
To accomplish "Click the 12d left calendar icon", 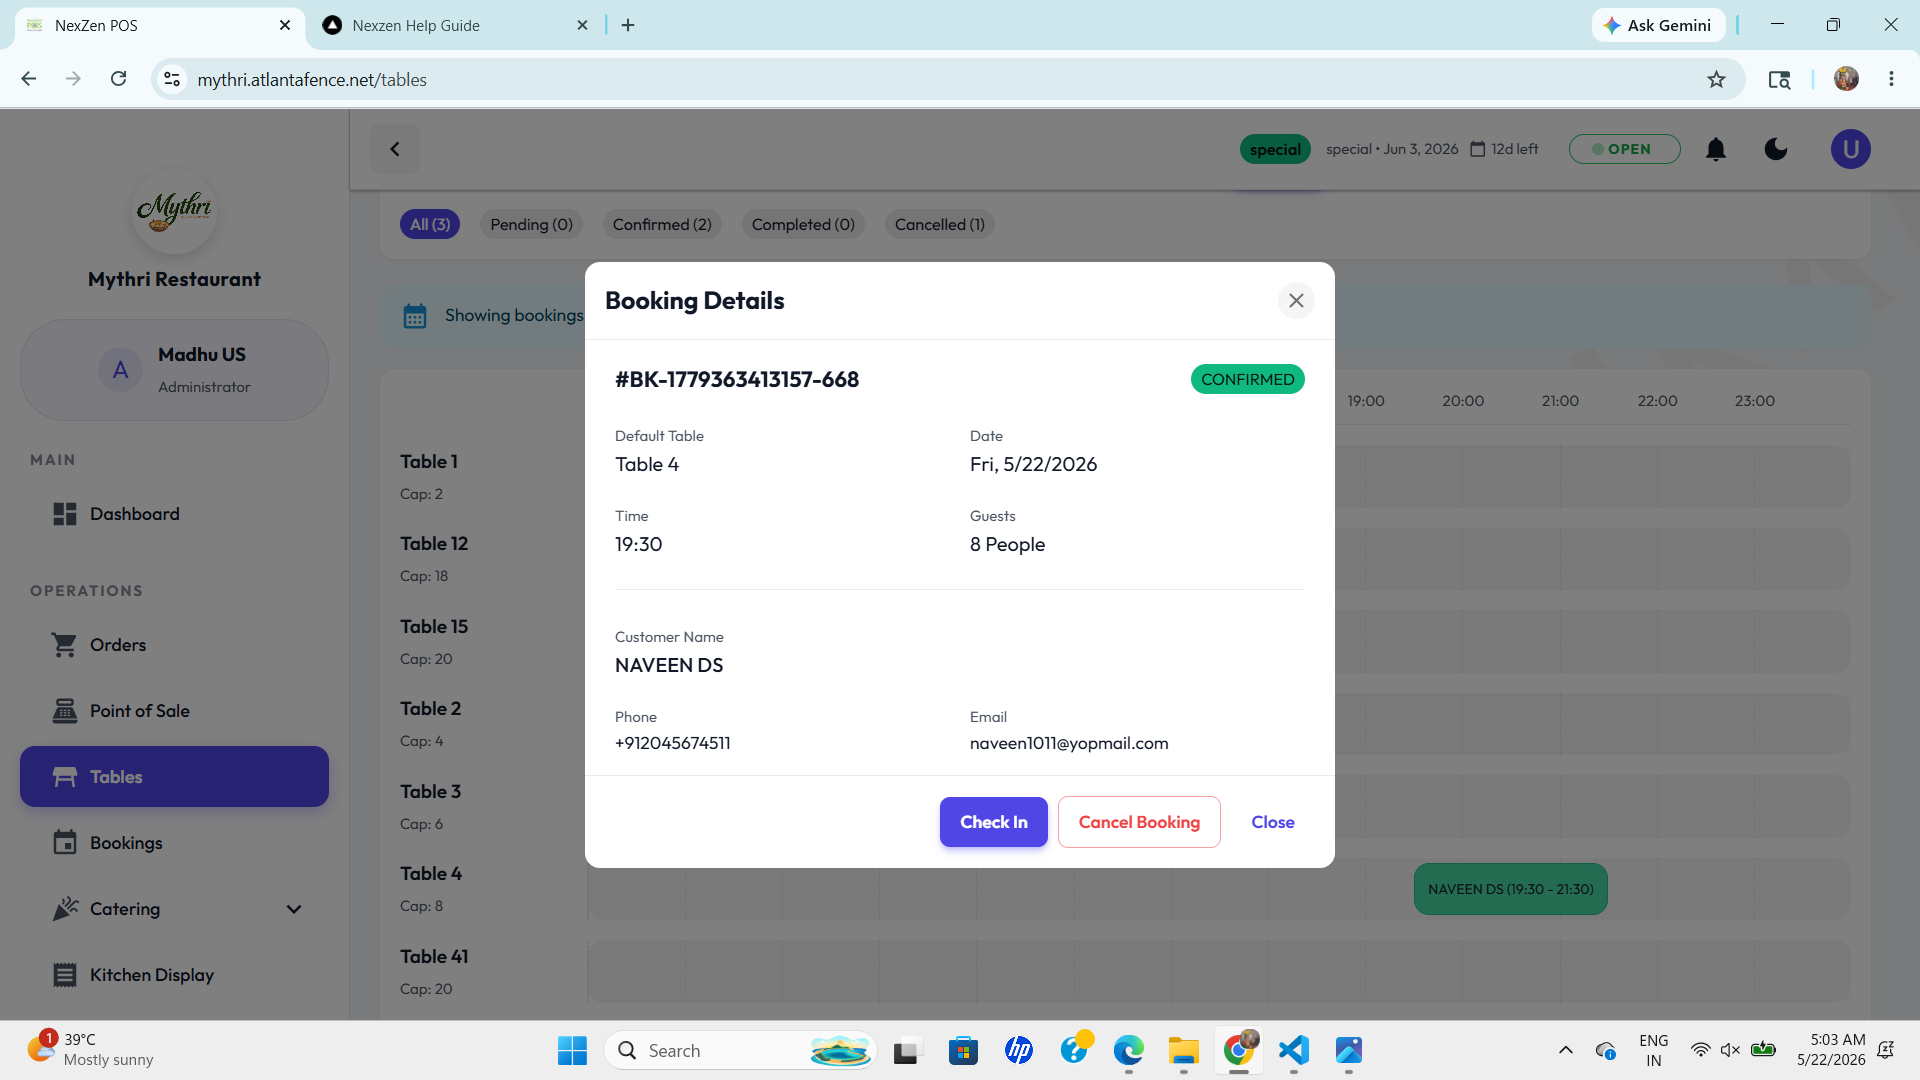I will click(x=1477, y=149).
